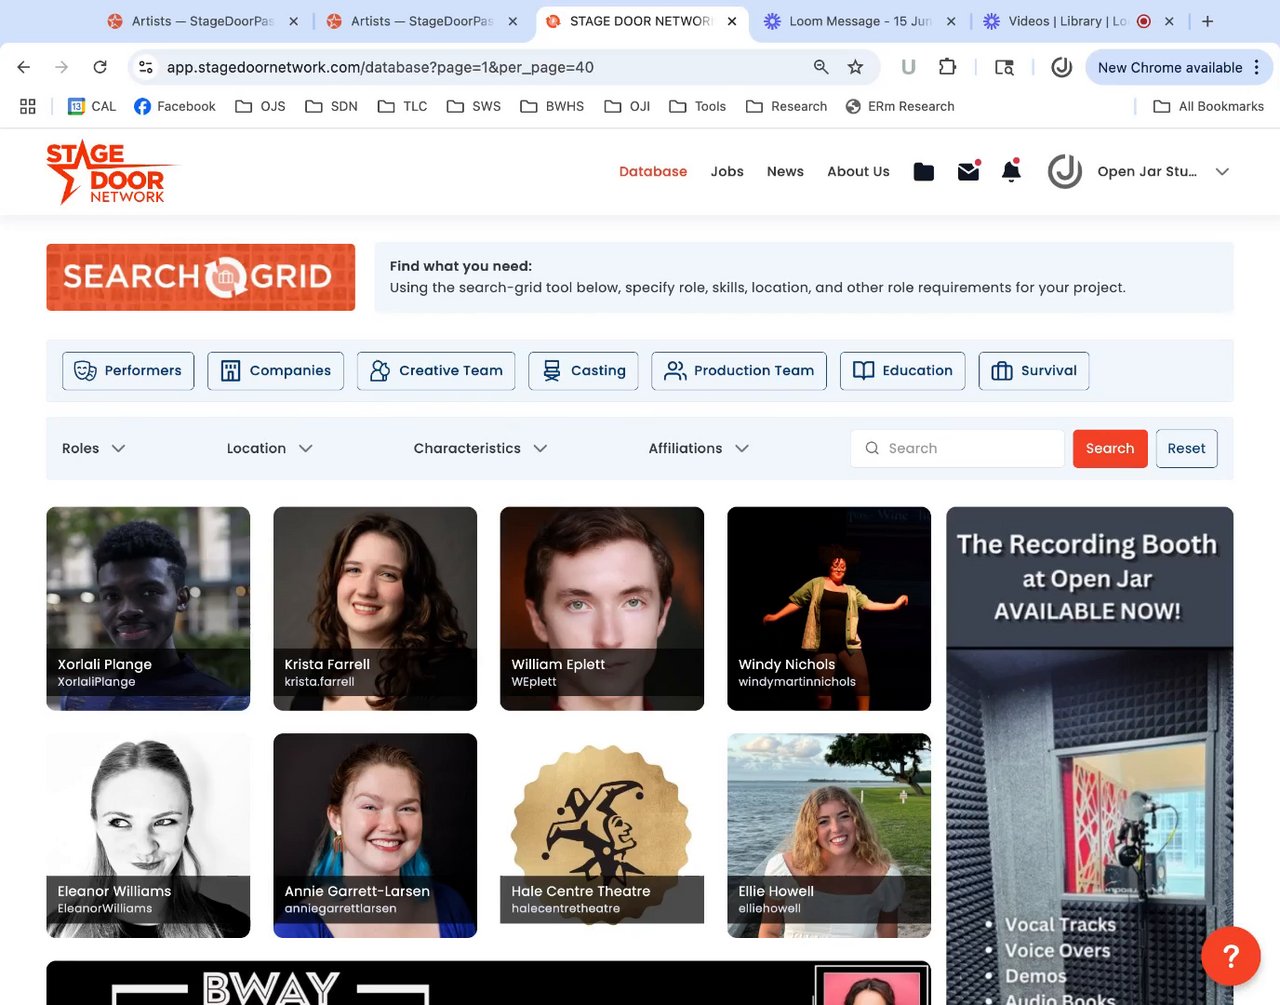Open the ERm Research bookmark
This screenshot has width=1280, height=1005.
point(900,106)
